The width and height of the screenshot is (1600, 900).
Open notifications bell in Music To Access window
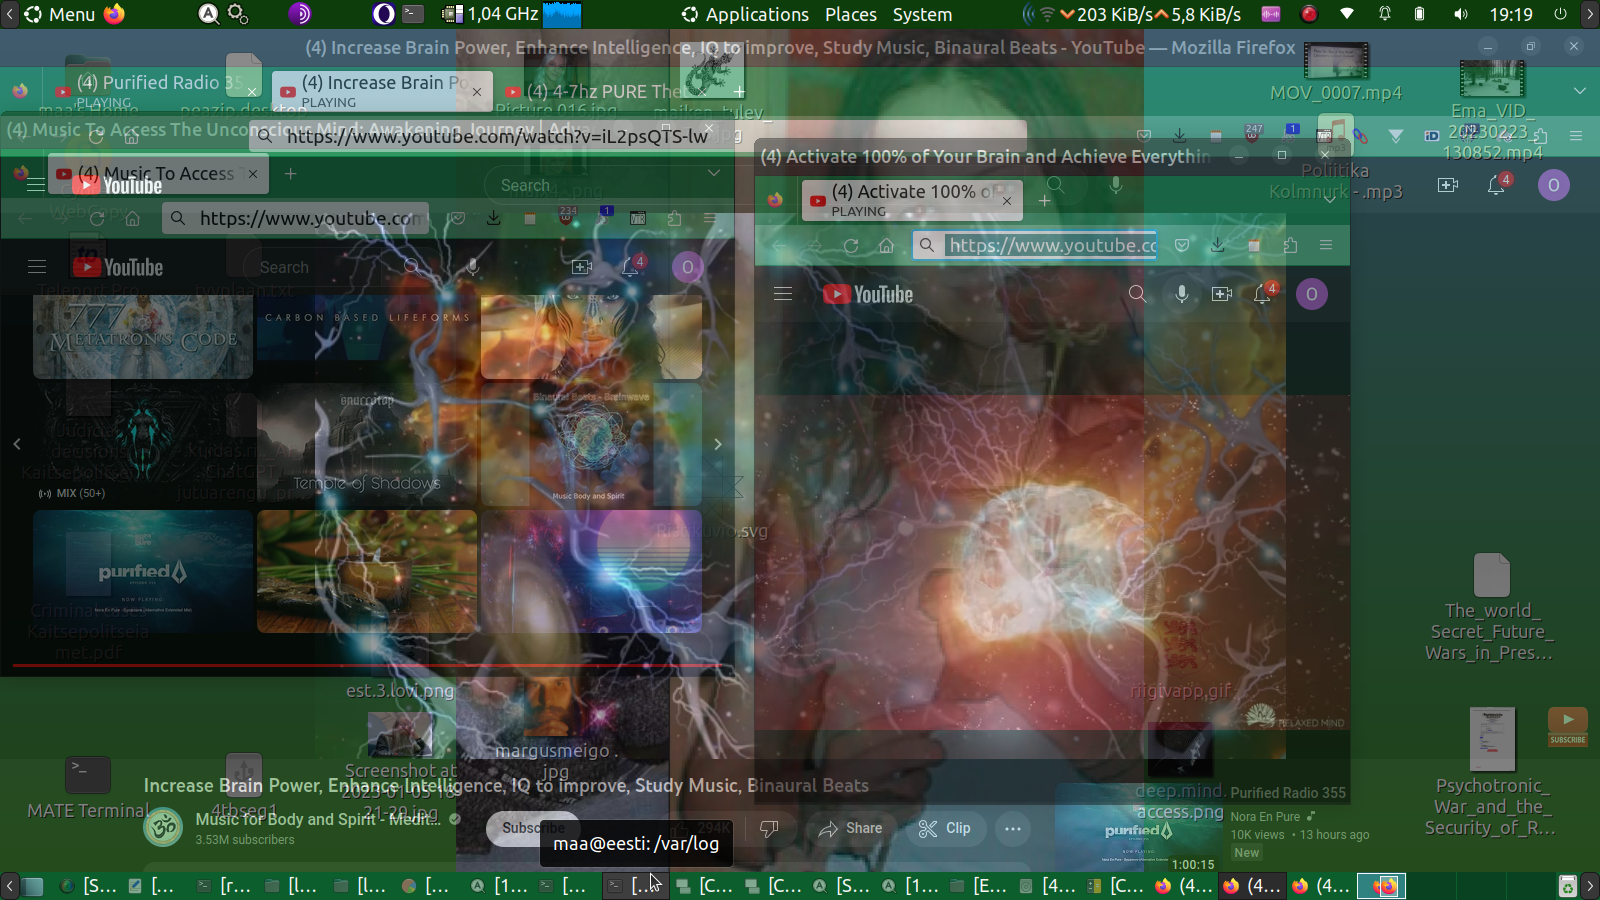631,267
